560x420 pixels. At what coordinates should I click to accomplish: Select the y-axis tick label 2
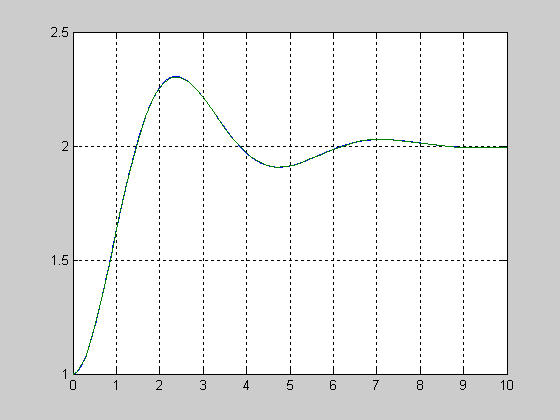[65, 146]
